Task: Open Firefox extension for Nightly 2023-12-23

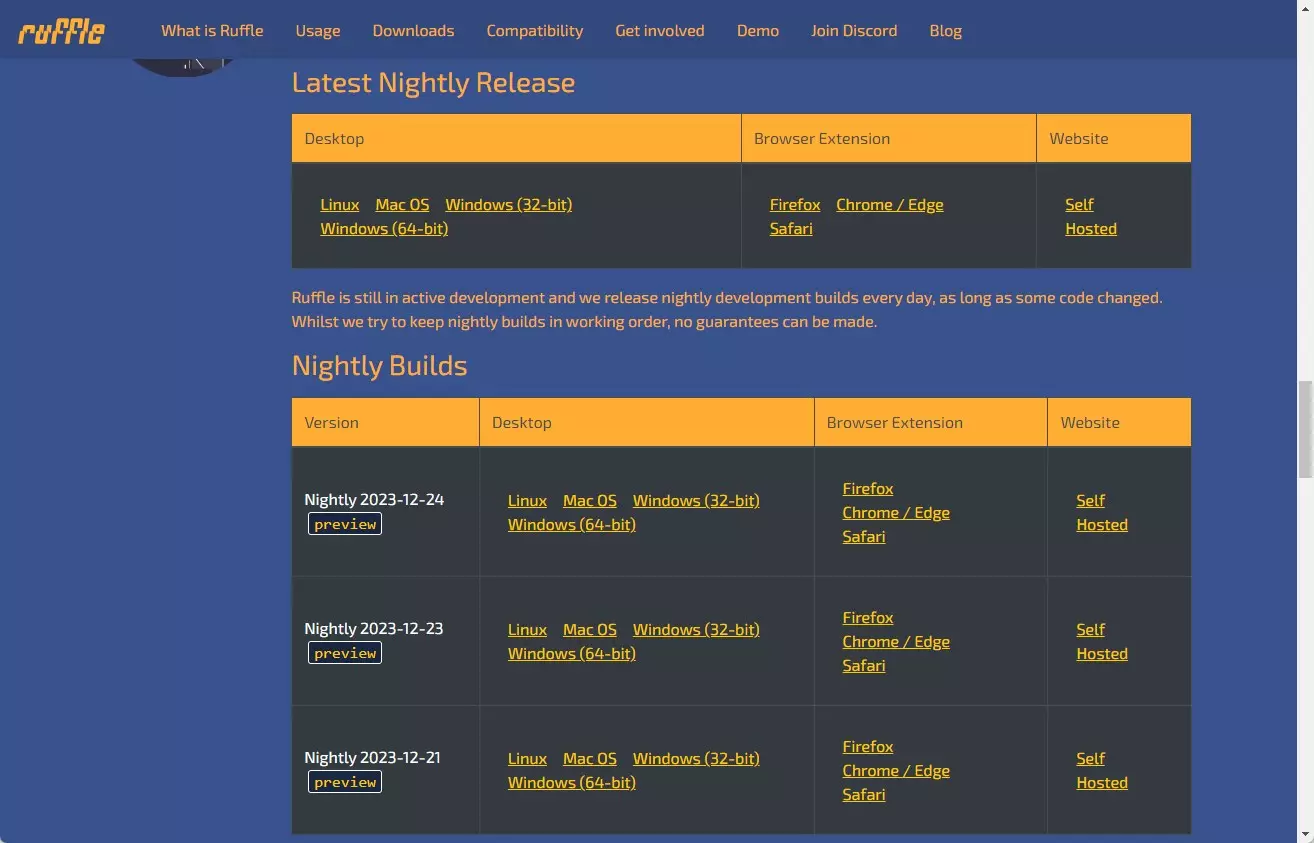Action: coord(868,617)
